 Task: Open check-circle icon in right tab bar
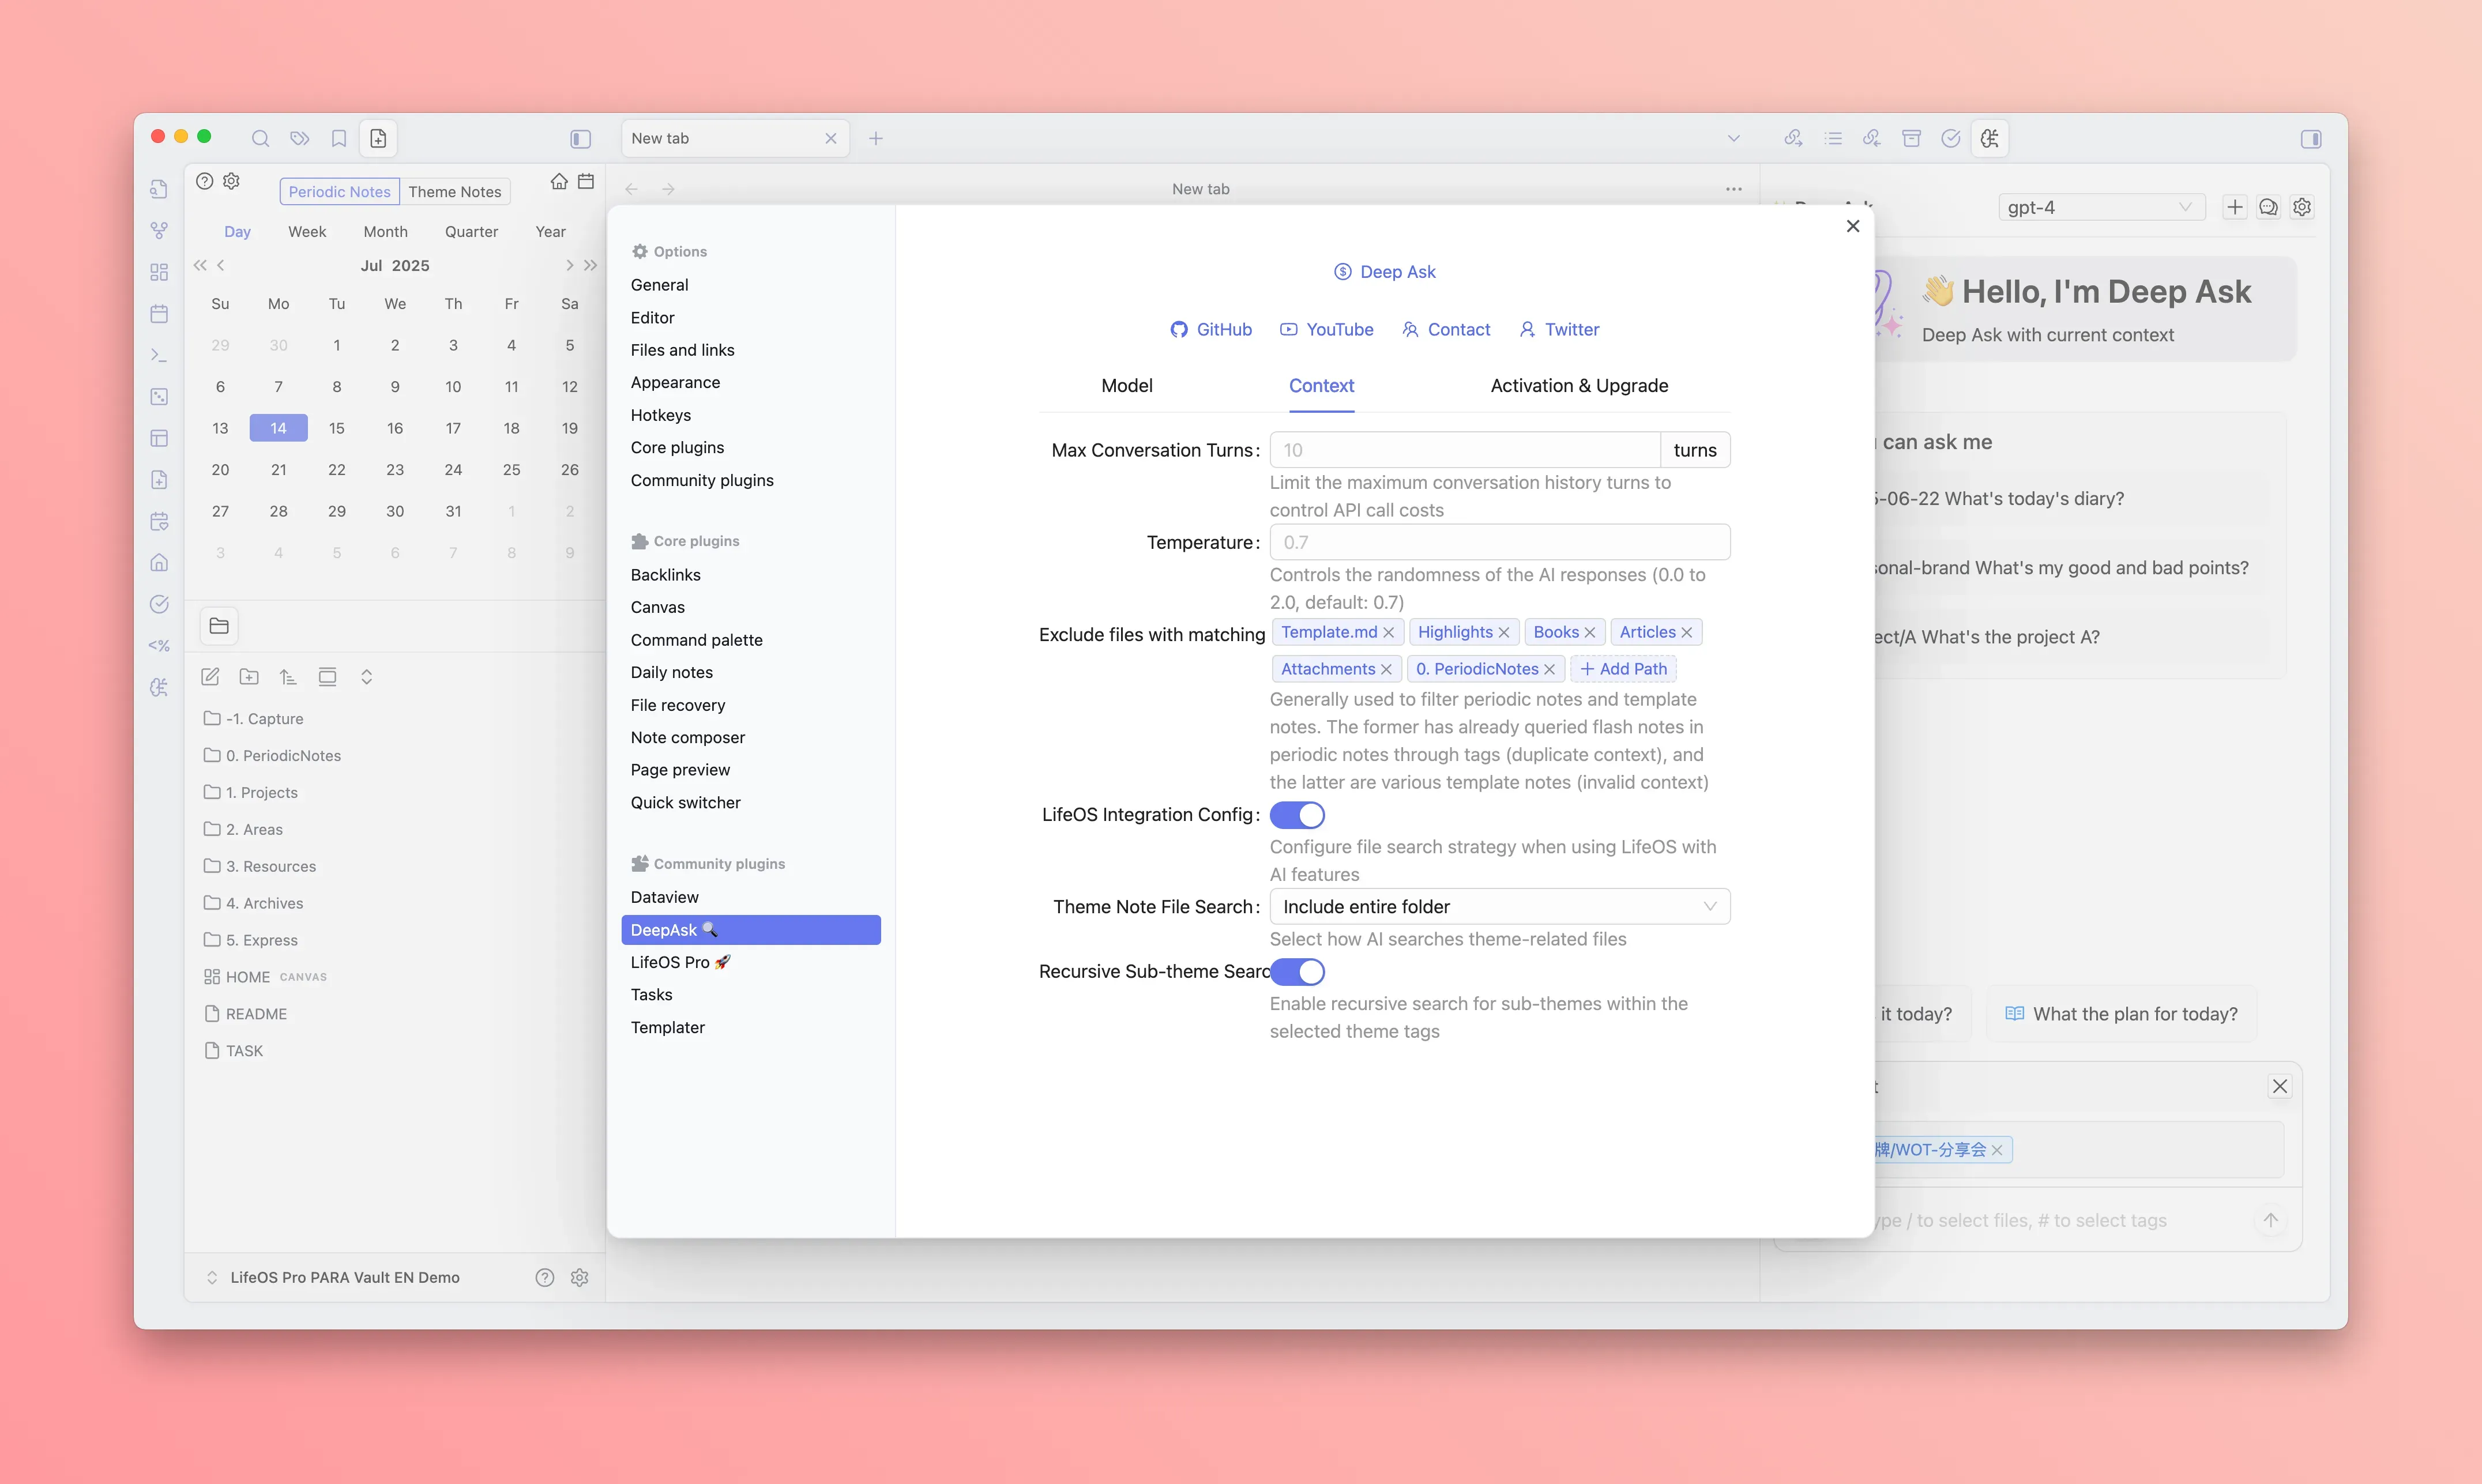[1950, 138]
